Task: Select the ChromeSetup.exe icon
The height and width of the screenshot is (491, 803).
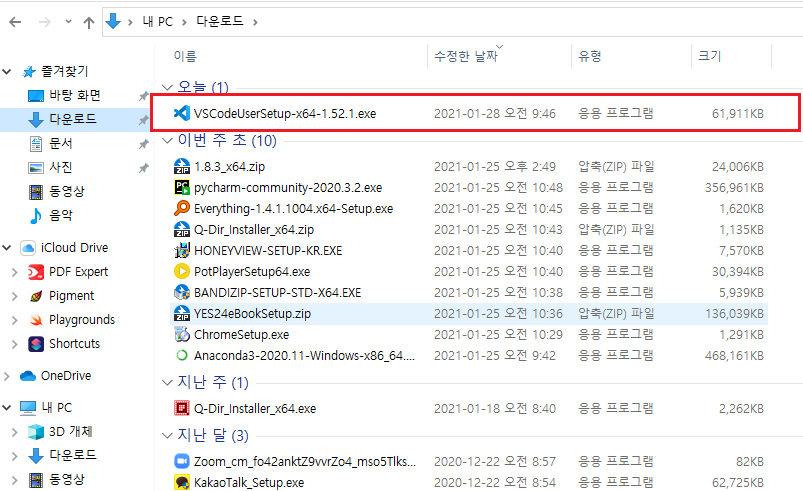Action: click(182, 334)
